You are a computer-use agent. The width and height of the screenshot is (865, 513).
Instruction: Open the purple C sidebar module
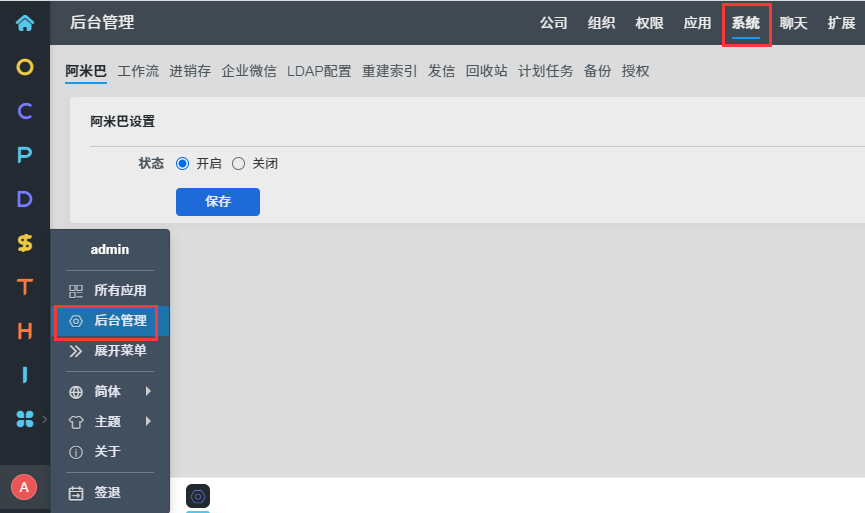[24, 111]
